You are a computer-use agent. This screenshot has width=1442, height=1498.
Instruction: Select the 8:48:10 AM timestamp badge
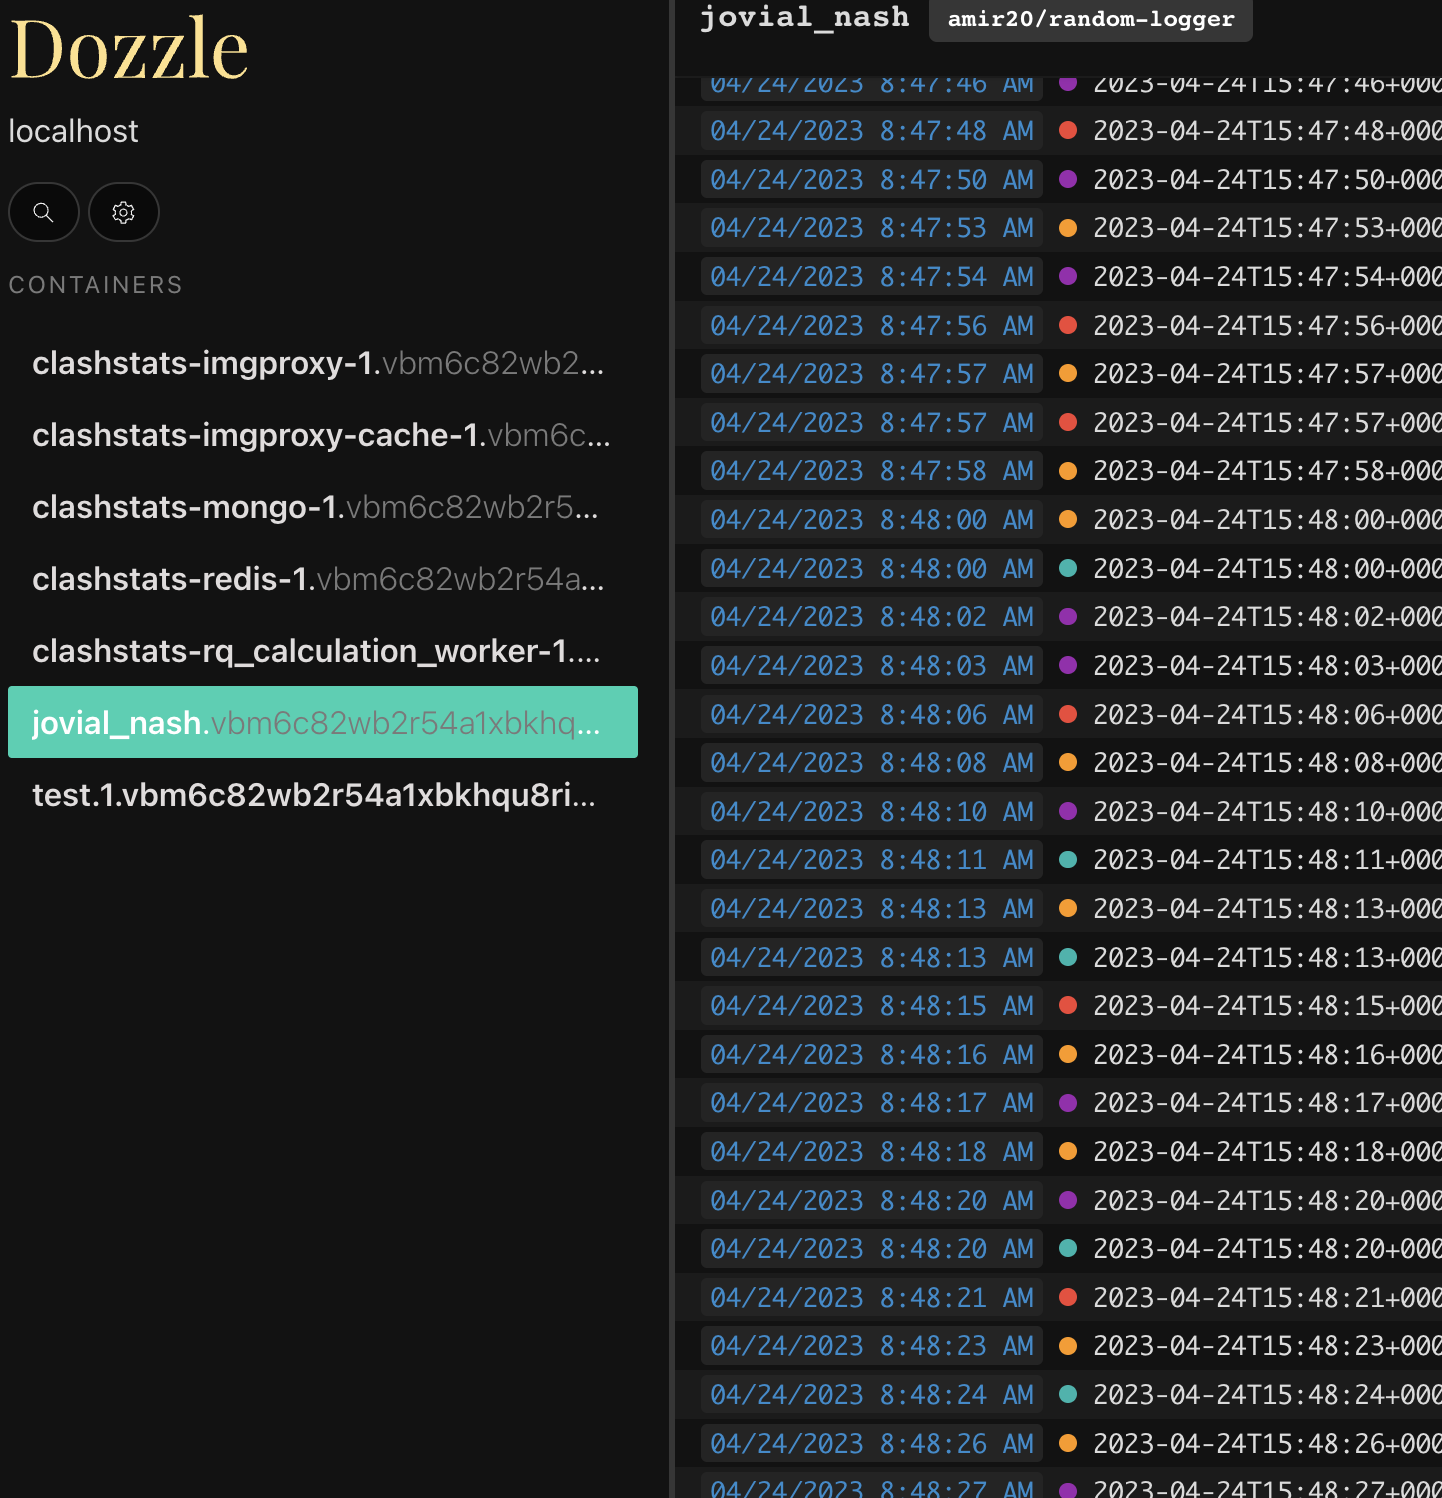870,811
